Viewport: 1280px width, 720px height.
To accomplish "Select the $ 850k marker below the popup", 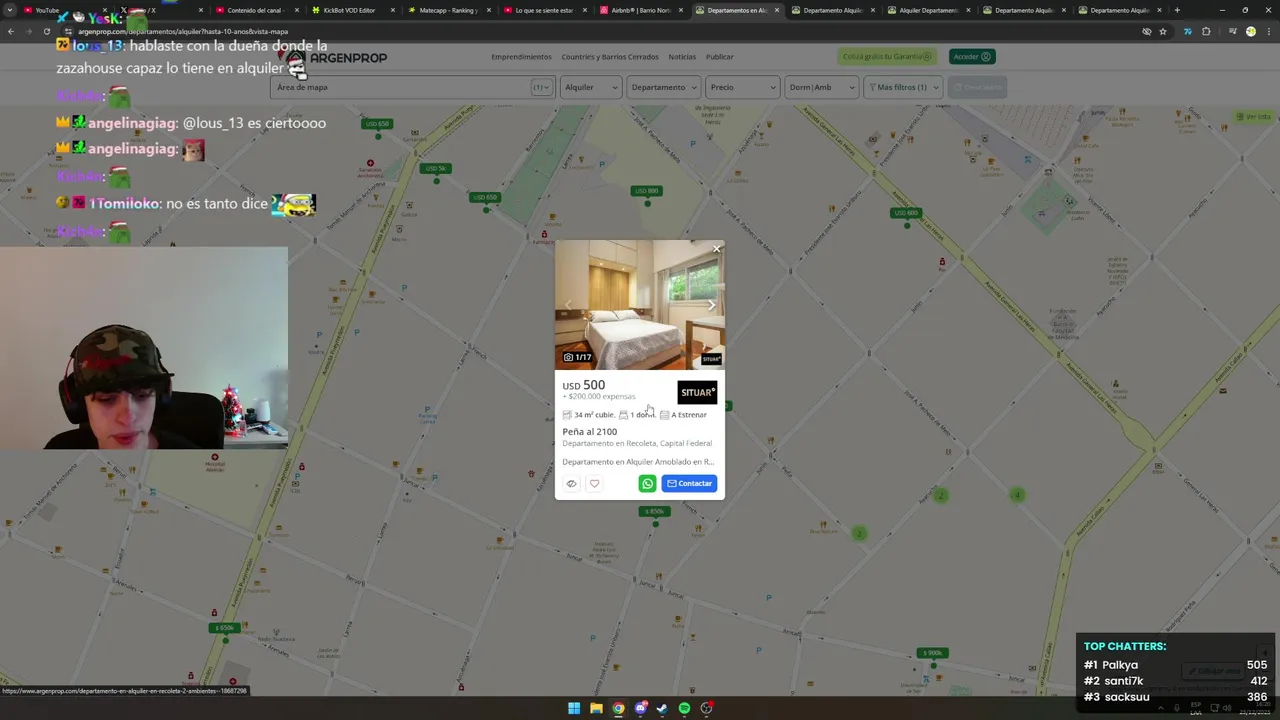I will (654, 511).
